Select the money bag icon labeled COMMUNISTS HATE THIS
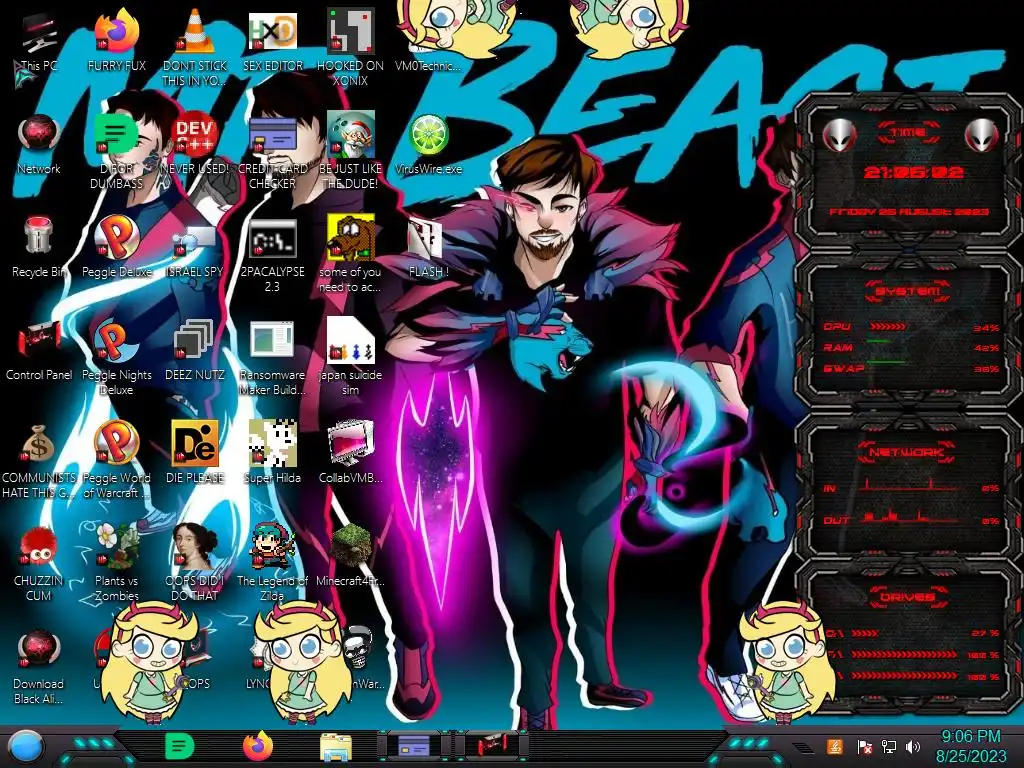 pos(39,460)
